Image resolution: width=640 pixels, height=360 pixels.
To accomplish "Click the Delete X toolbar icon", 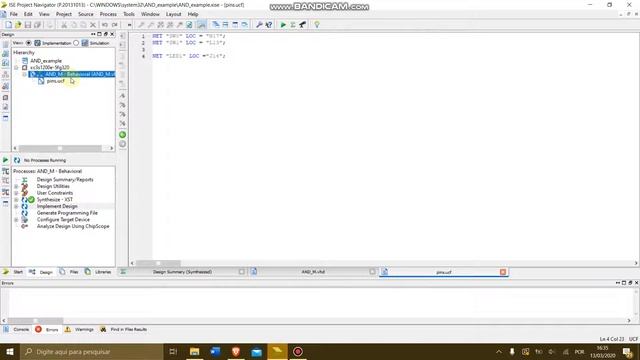I will 93,25.
